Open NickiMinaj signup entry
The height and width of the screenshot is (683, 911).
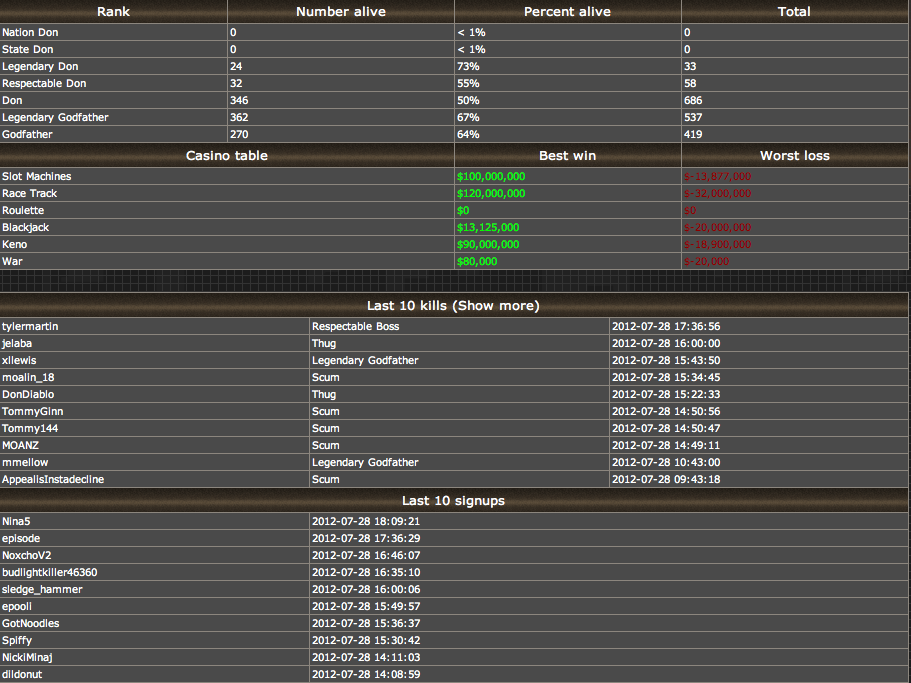pyautogui.click(x=27, y=657)
